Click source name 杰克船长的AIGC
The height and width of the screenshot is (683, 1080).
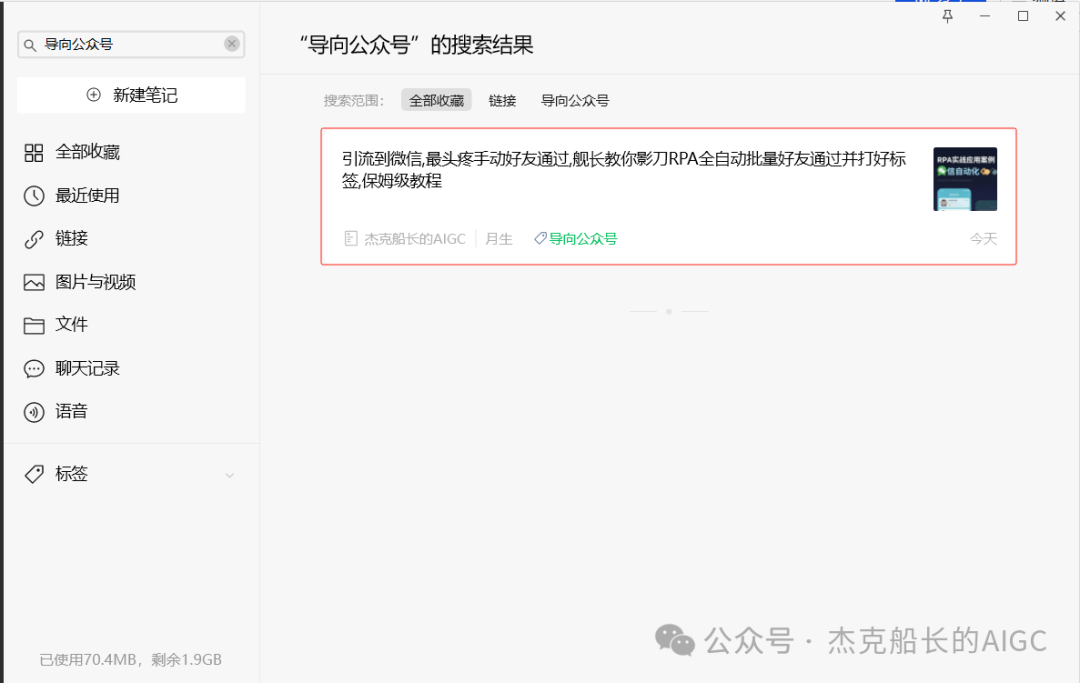[x=415, y=239]
